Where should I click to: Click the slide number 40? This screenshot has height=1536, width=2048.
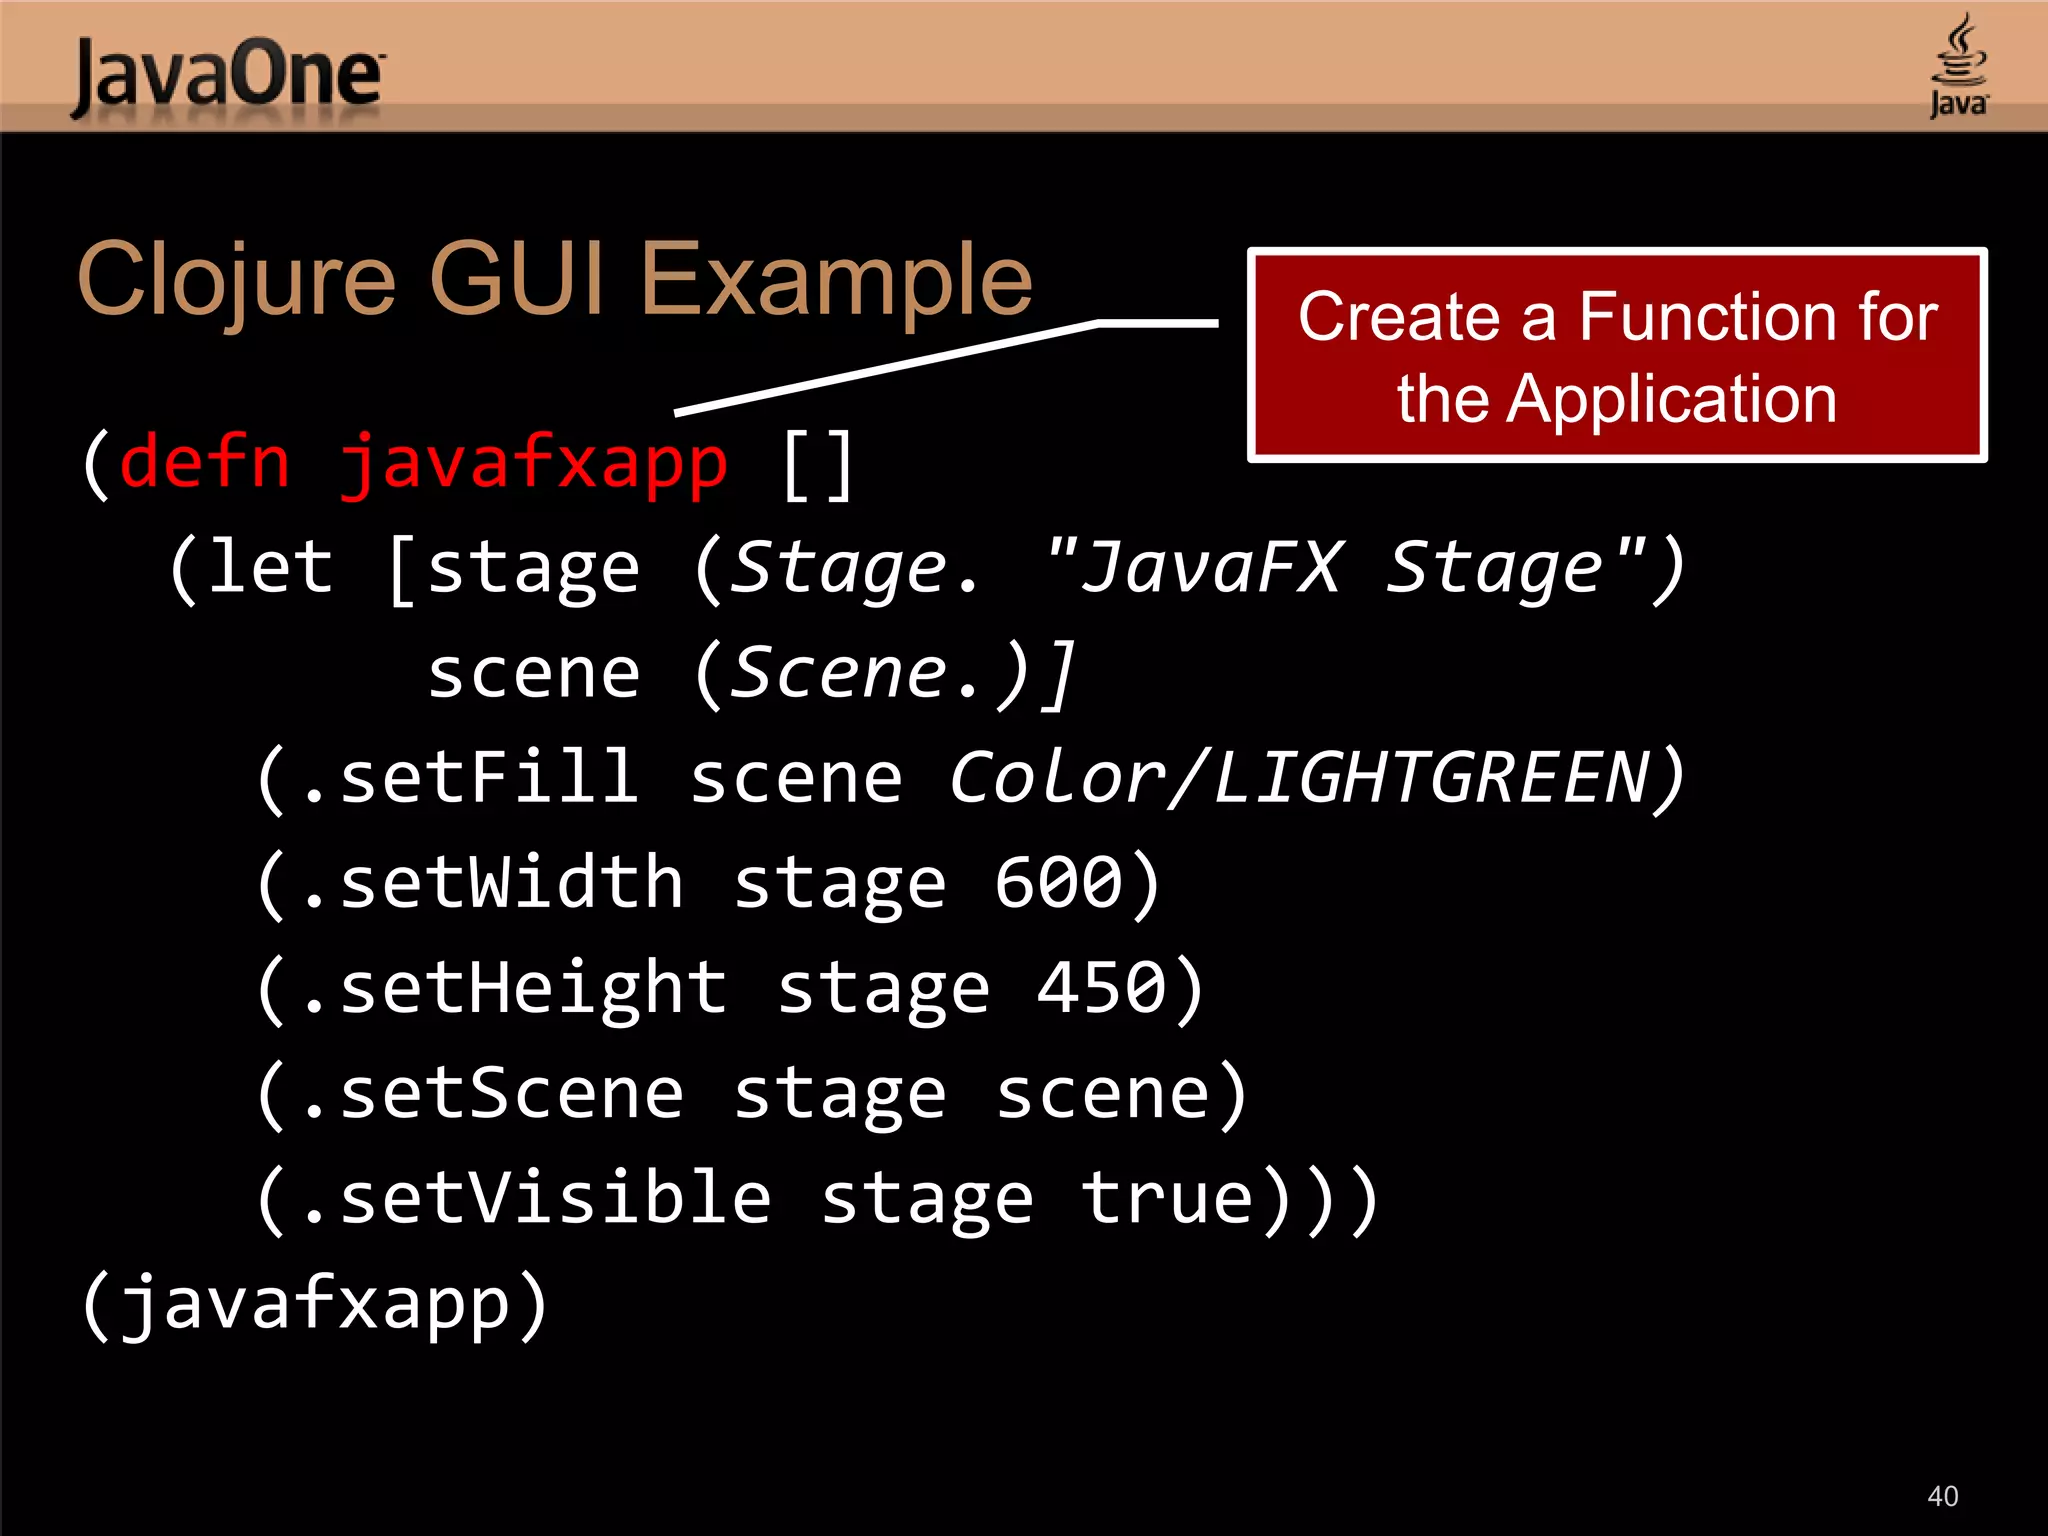click(1942, 1496)
